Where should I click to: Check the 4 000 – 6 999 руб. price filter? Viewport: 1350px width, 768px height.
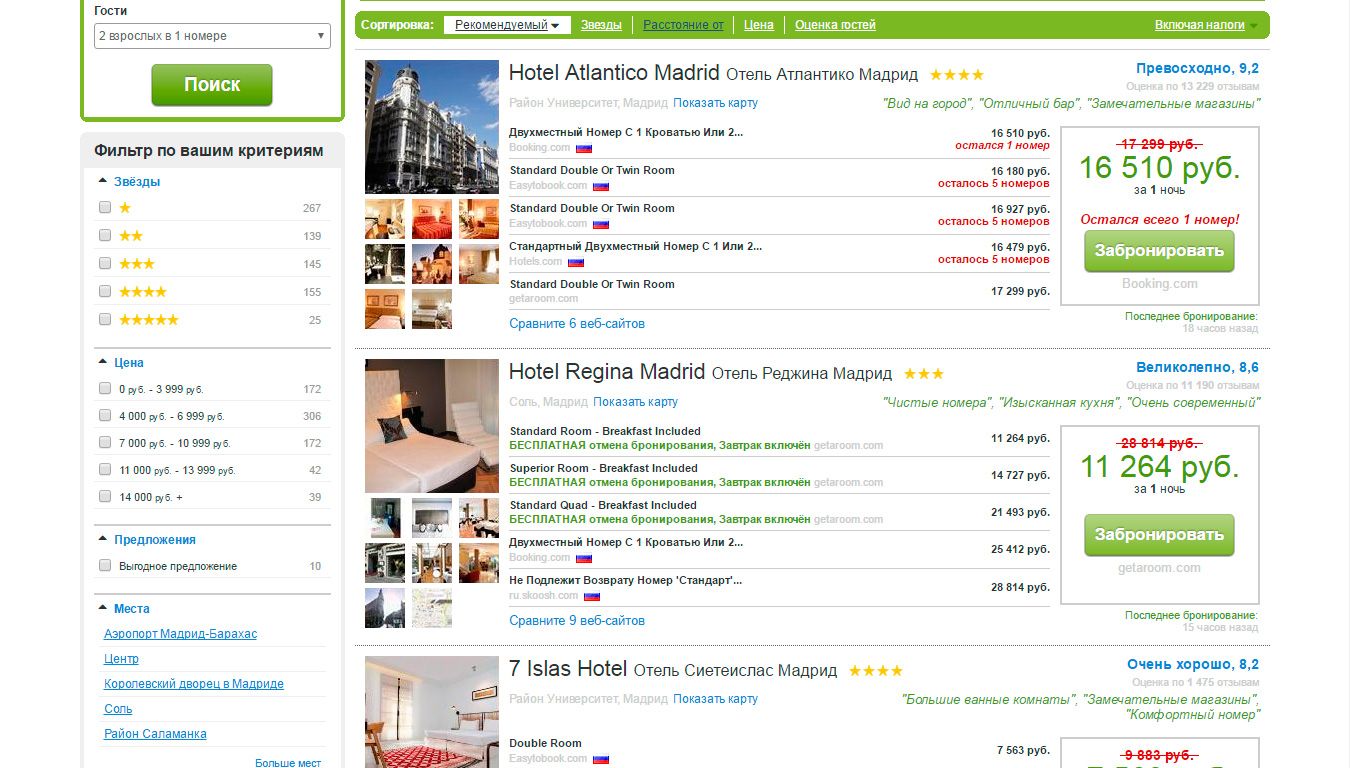pyautogui.click(x=105, y=415)
